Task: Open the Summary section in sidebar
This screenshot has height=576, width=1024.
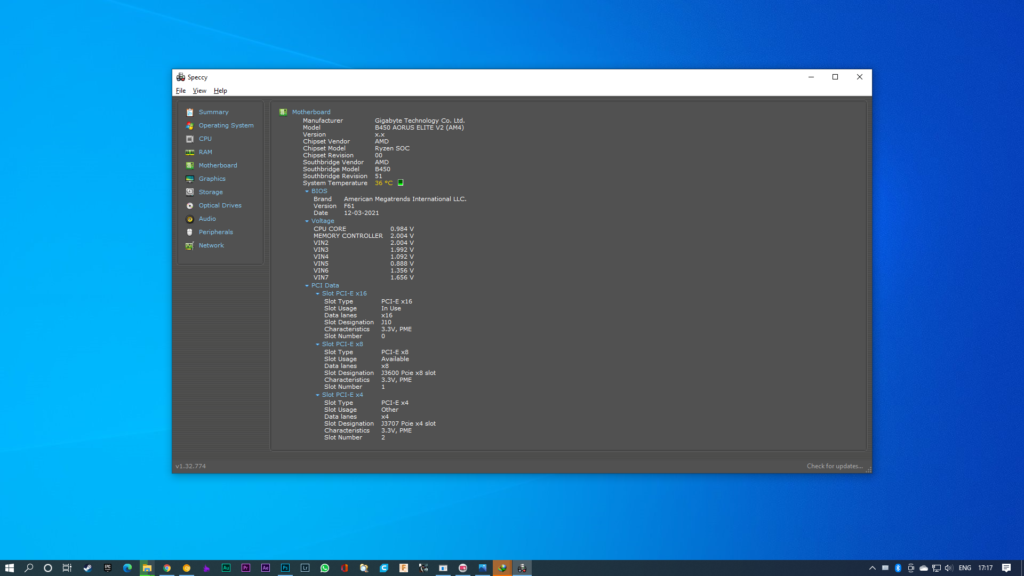Action: (213, 112)
